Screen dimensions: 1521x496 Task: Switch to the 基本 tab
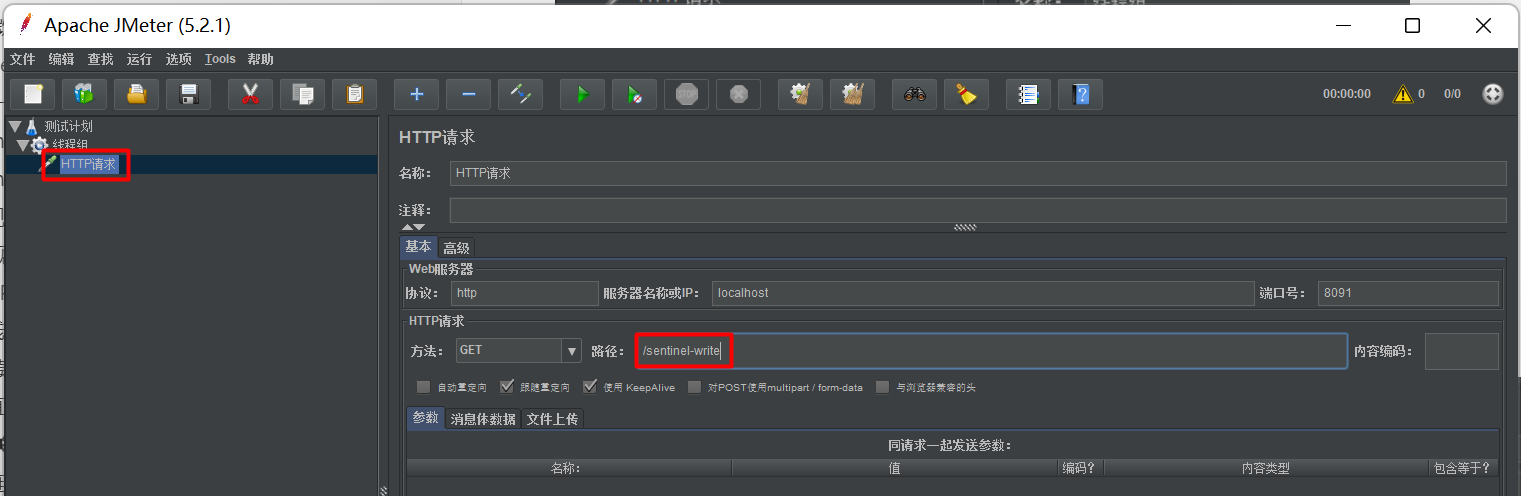coord(419,247)
